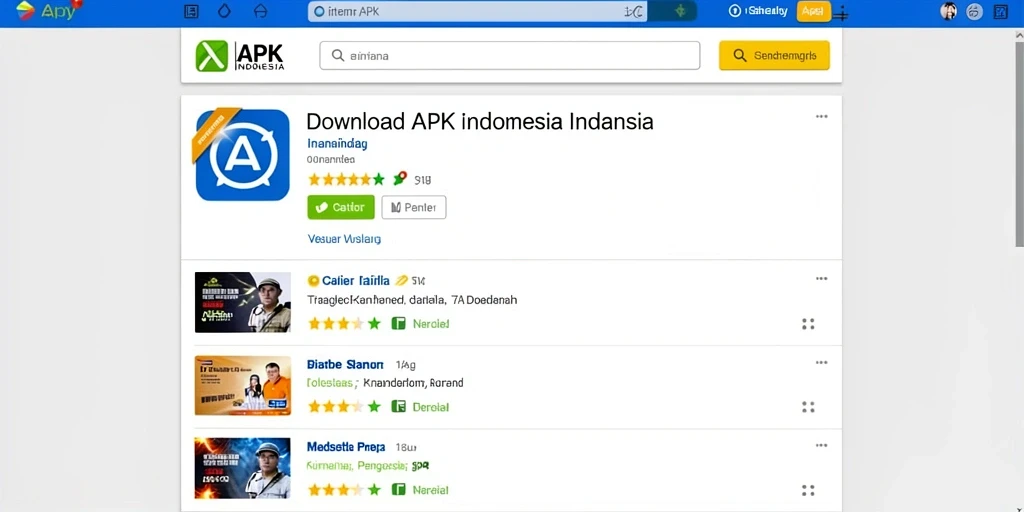Open 'Calier Iairila' app thumbnail

pos(243,302)
